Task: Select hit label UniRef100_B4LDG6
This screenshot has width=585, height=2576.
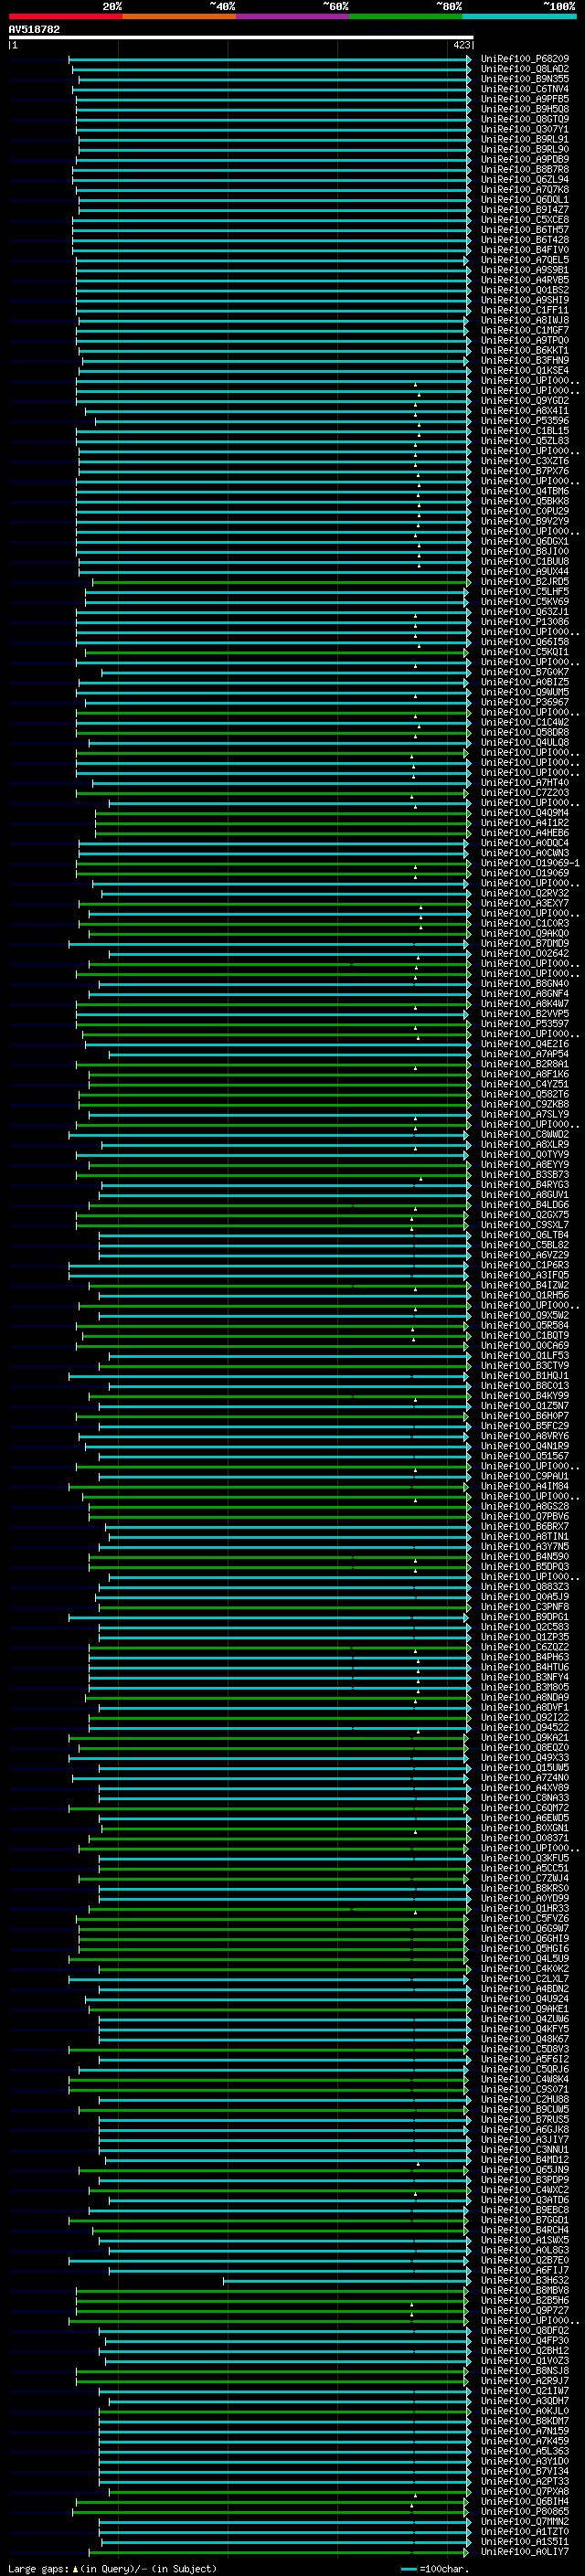Action: point(524,1204)
